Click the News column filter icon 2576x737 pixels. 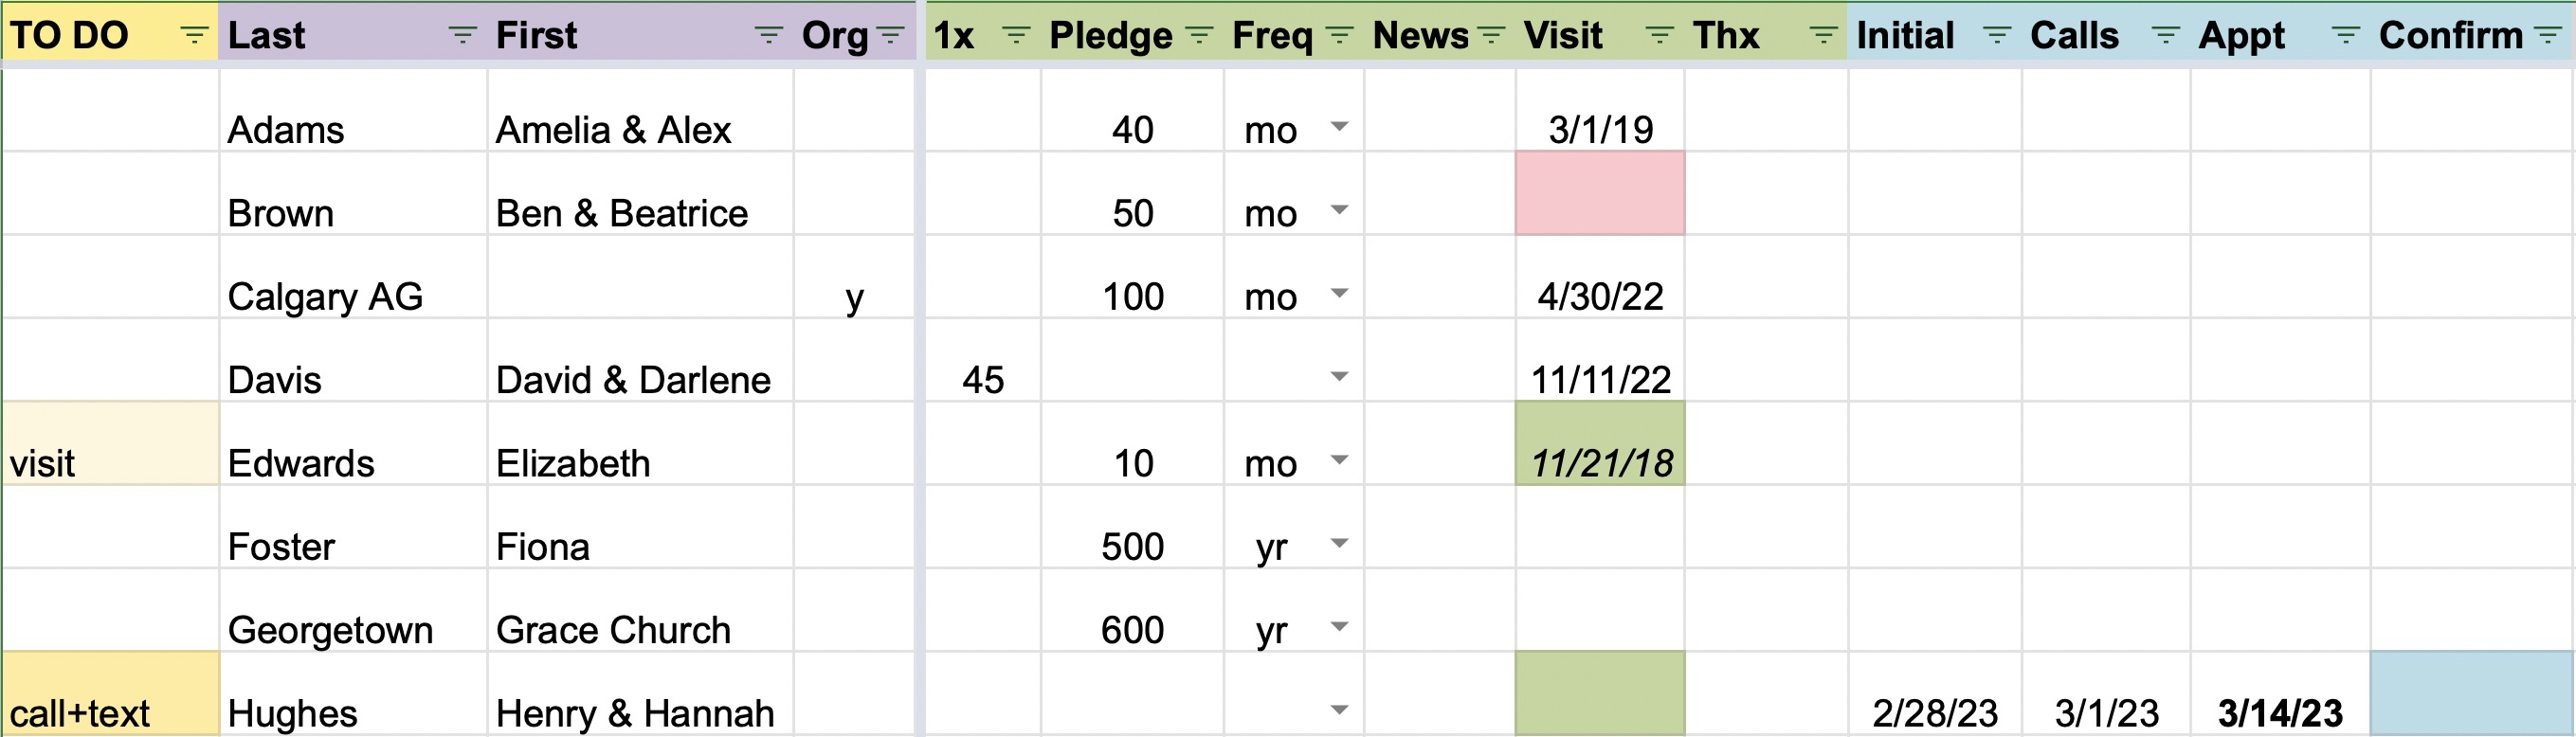pos(1490,36)
